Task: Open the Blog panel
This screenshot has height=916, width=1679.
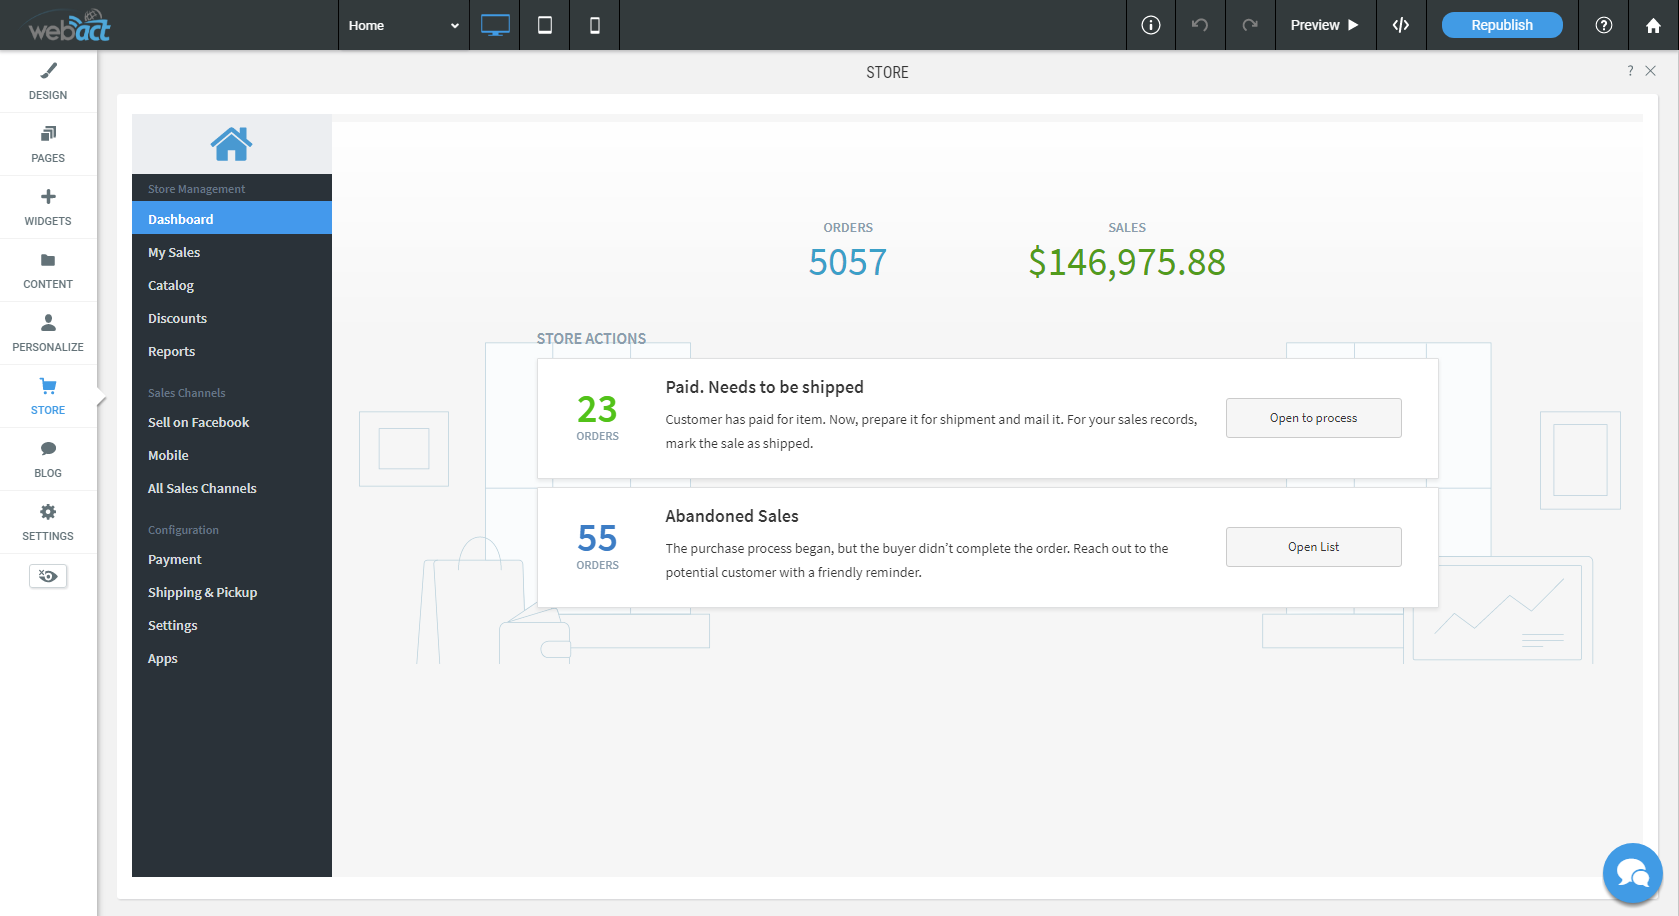Action: point(47,458)
